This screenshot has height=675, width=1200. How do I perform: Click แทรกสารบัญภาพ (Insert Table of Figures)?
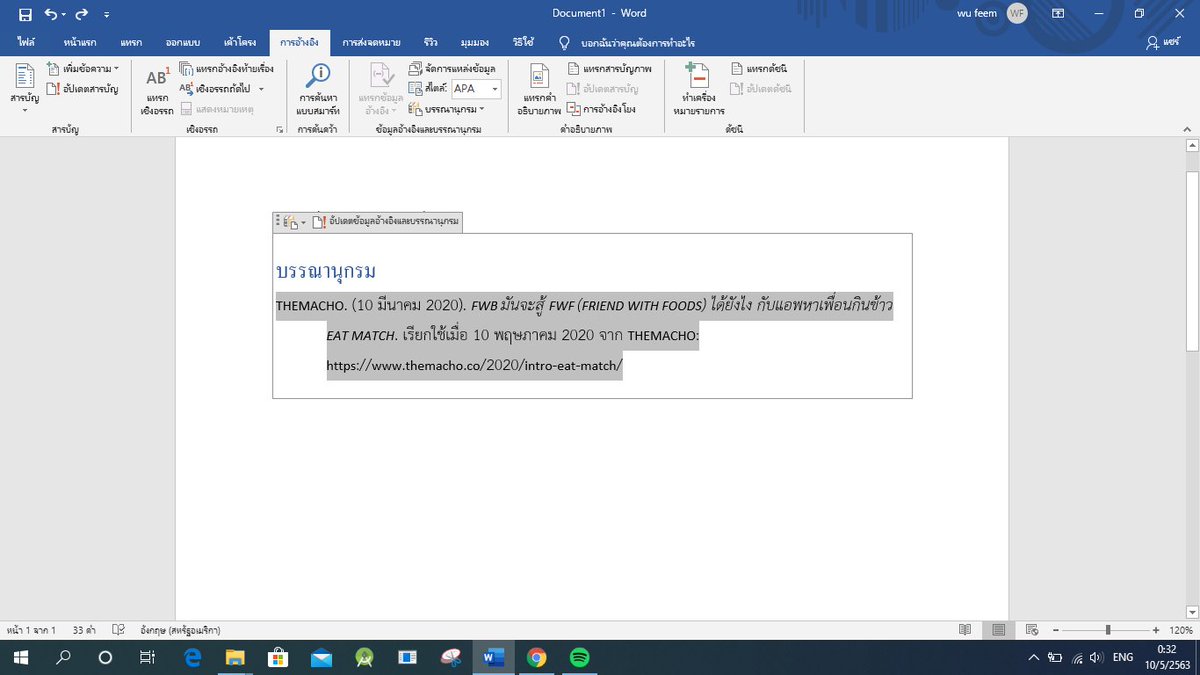[609, 68]
